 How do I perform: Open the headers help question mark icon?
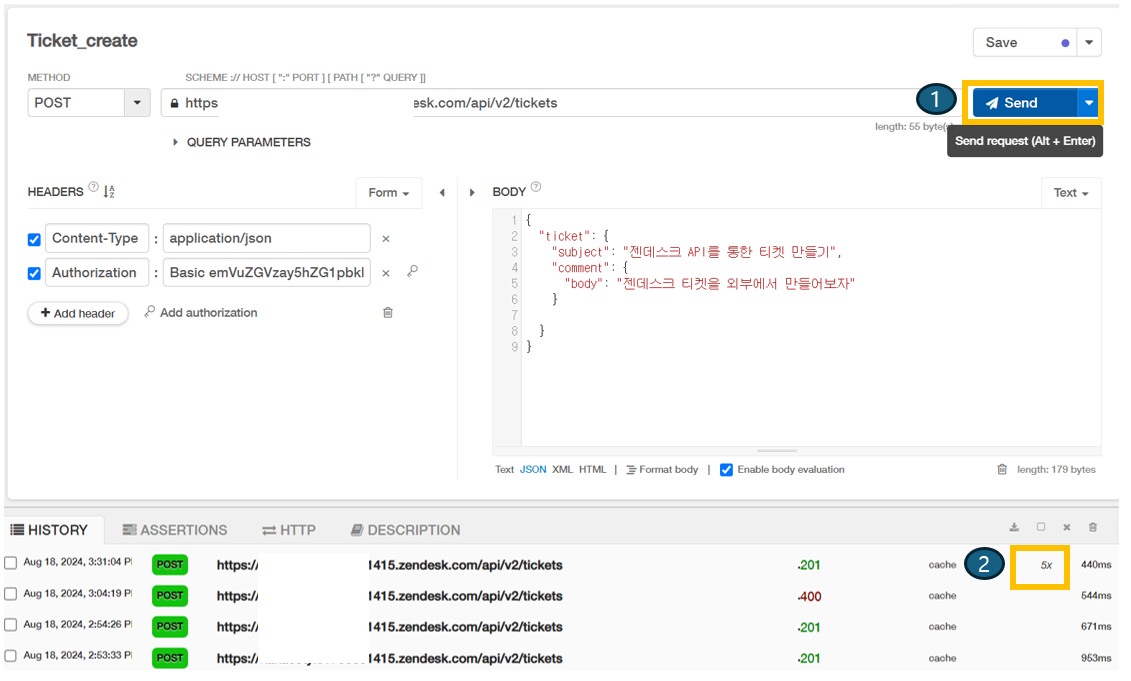93,187
